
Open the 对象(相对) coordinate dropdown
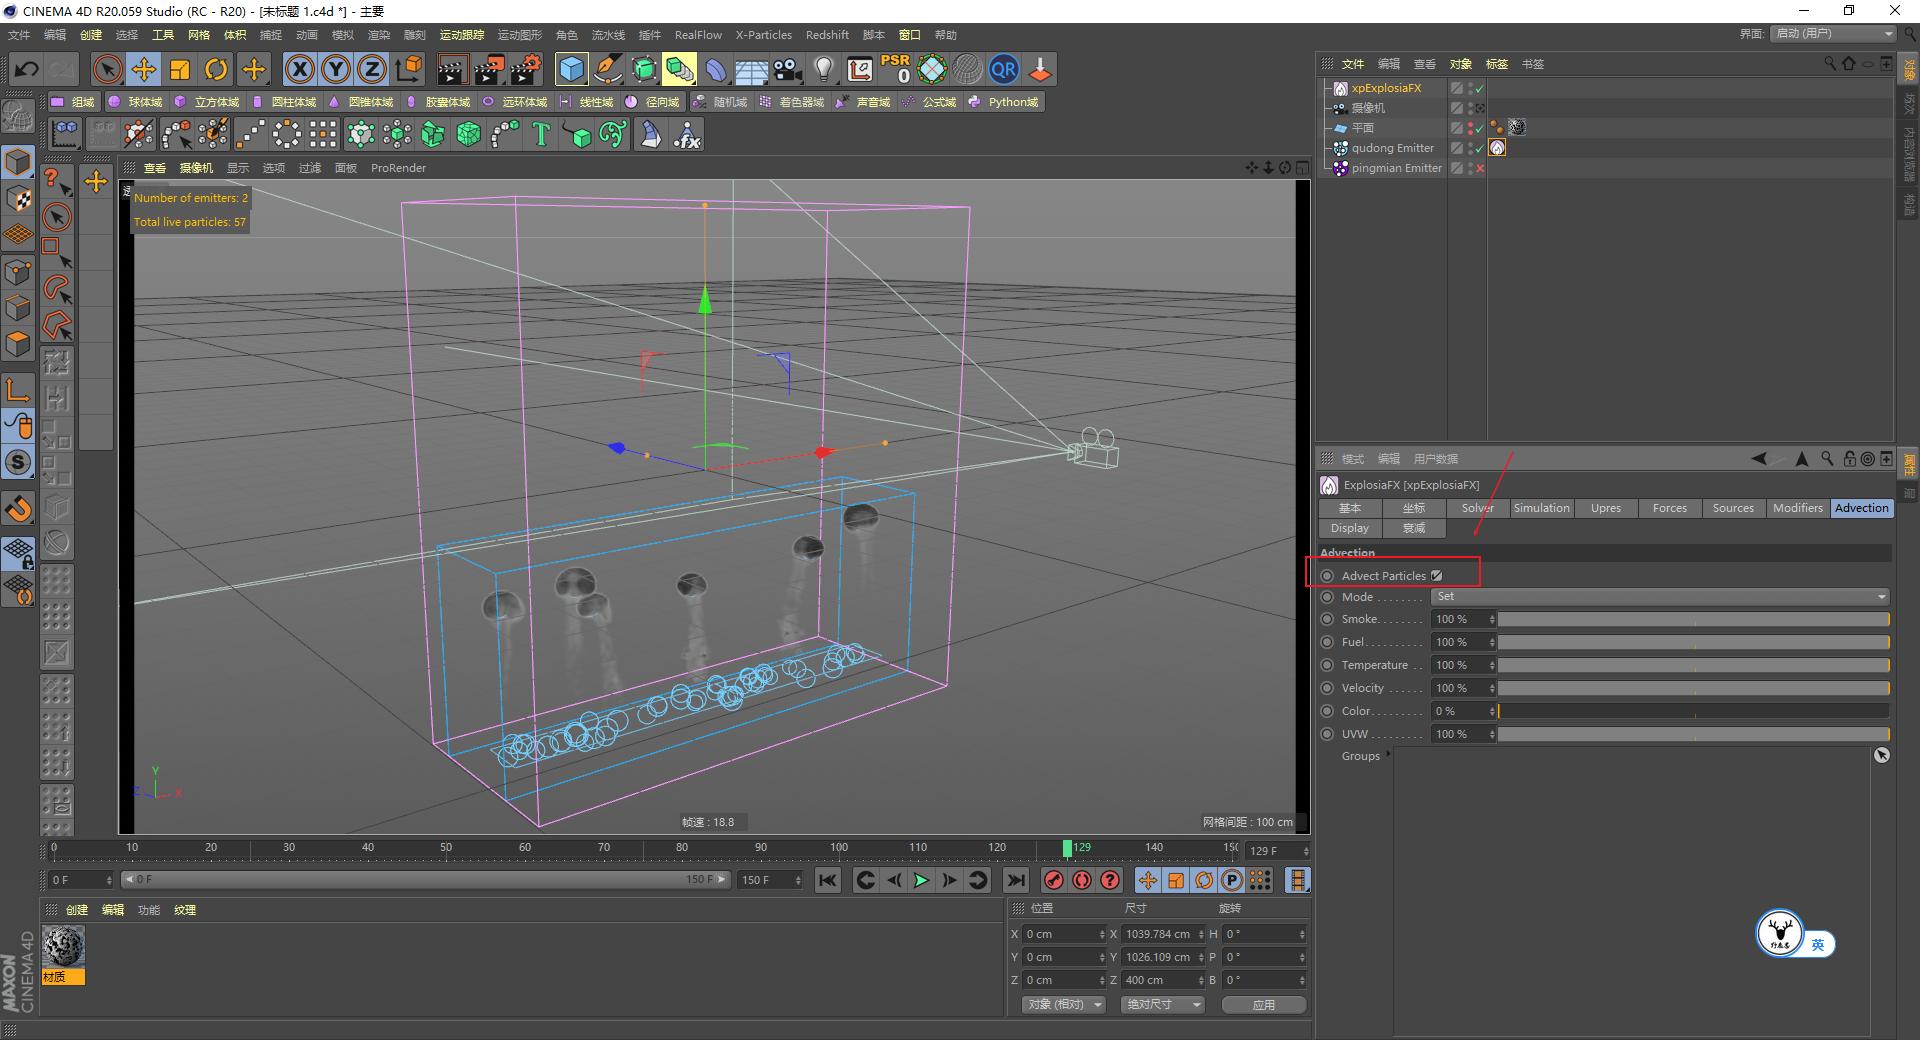[x=1062, y=1004]
